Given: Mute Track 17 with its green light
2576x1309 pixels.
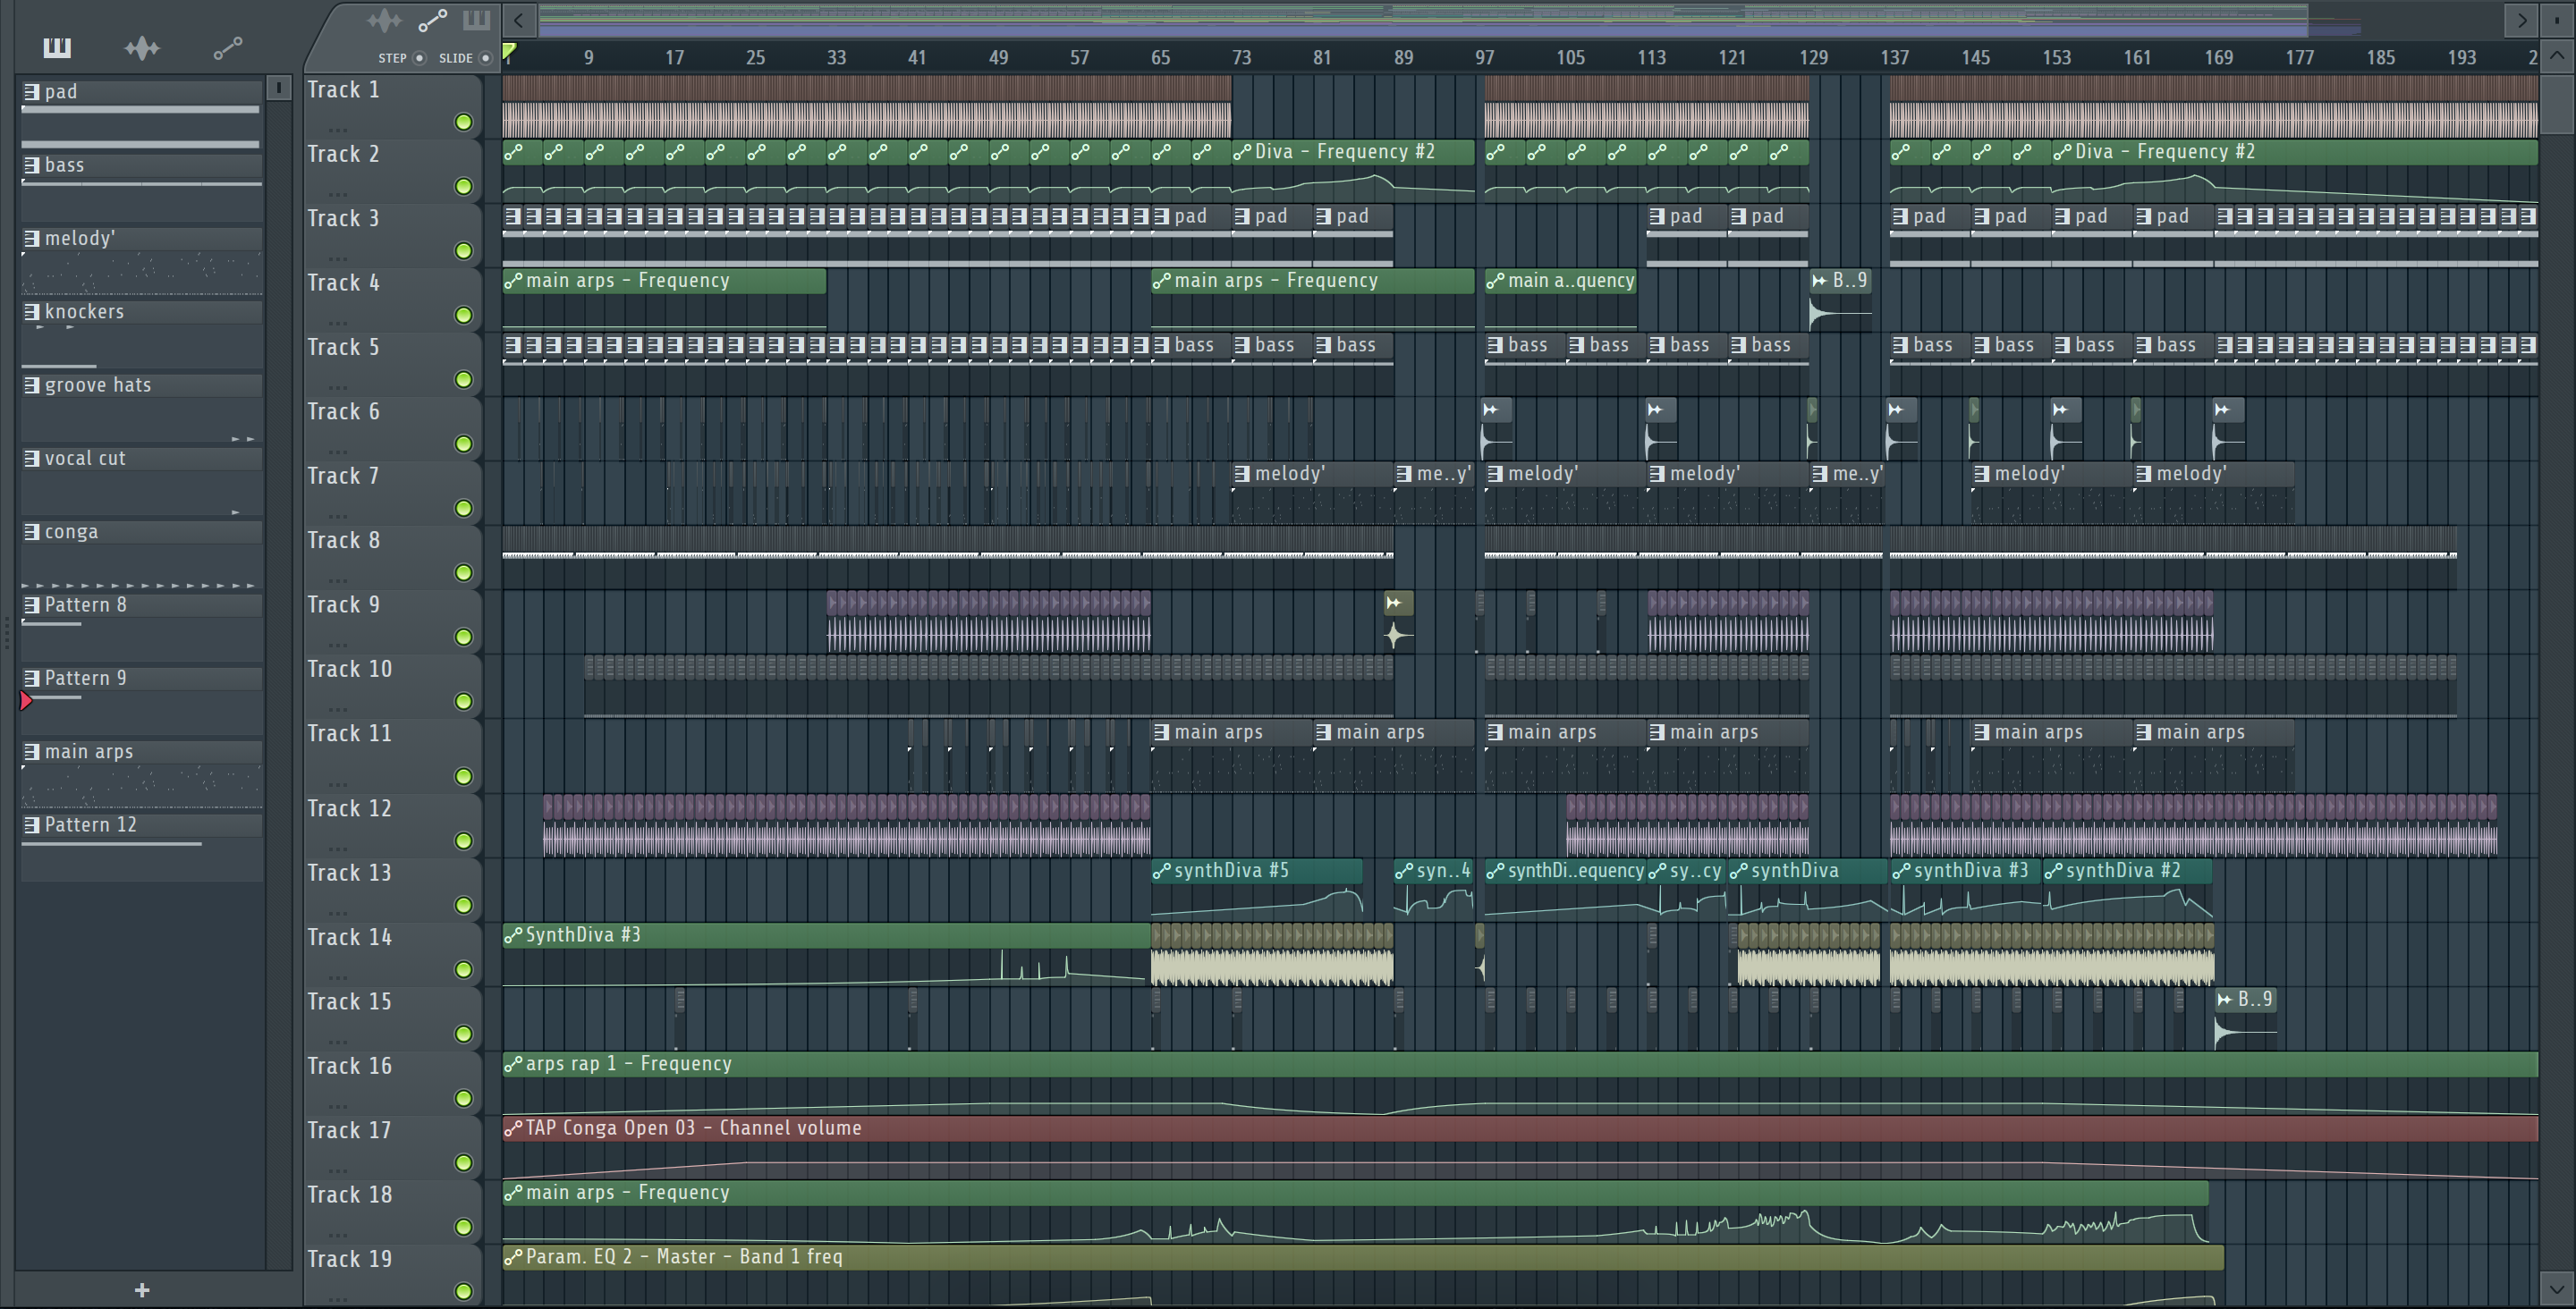Looking at the screenshot, I should (x=463, y=1162).
